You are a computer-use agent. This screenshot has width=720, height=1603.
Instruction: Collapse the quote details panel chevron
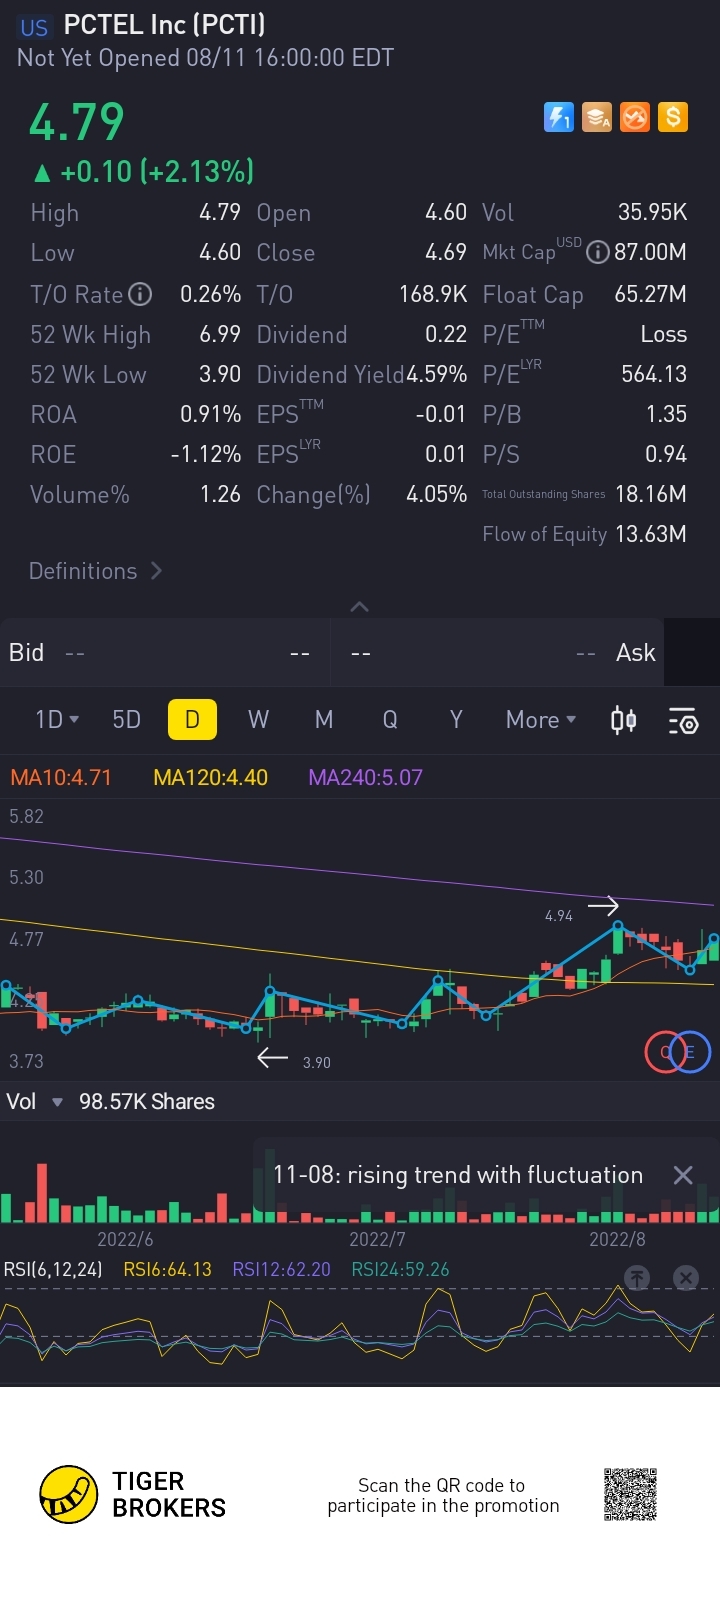(x=360, y=606)
